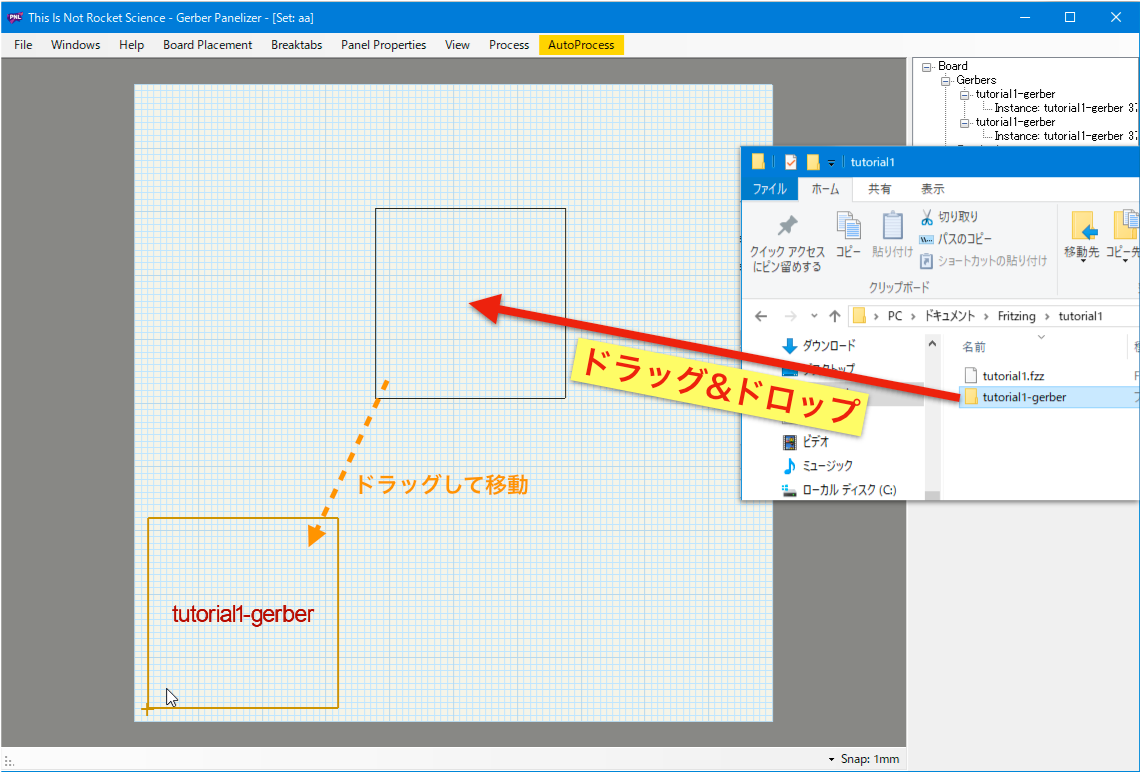Open the ファイル tab in Explorer

[x=770, y=189]
